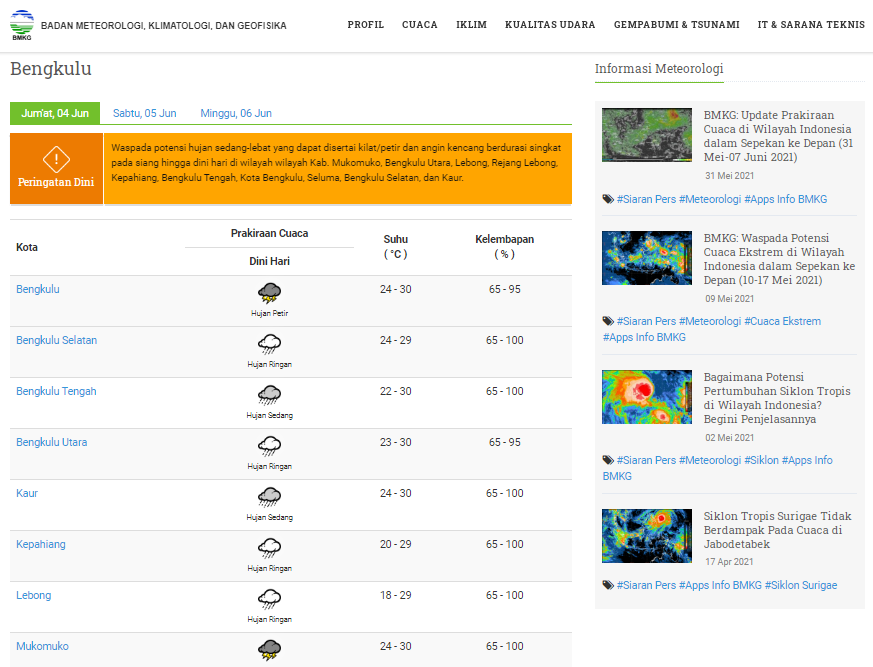Image resolution: width=873 pixels, height=667 pixels.
Task: Click the BADAN METEOROLOGI, KLIMATOLOGI, DAN GEOFISIKA title
Action: point(164,26)
